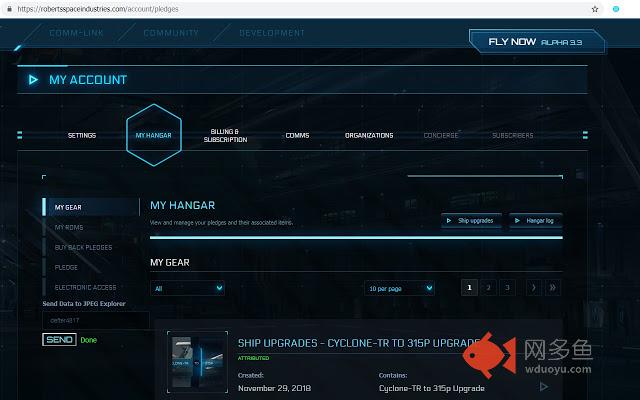
Task: Click the arrow on Ship upgrades button
Action: click(x=449, y=221)
